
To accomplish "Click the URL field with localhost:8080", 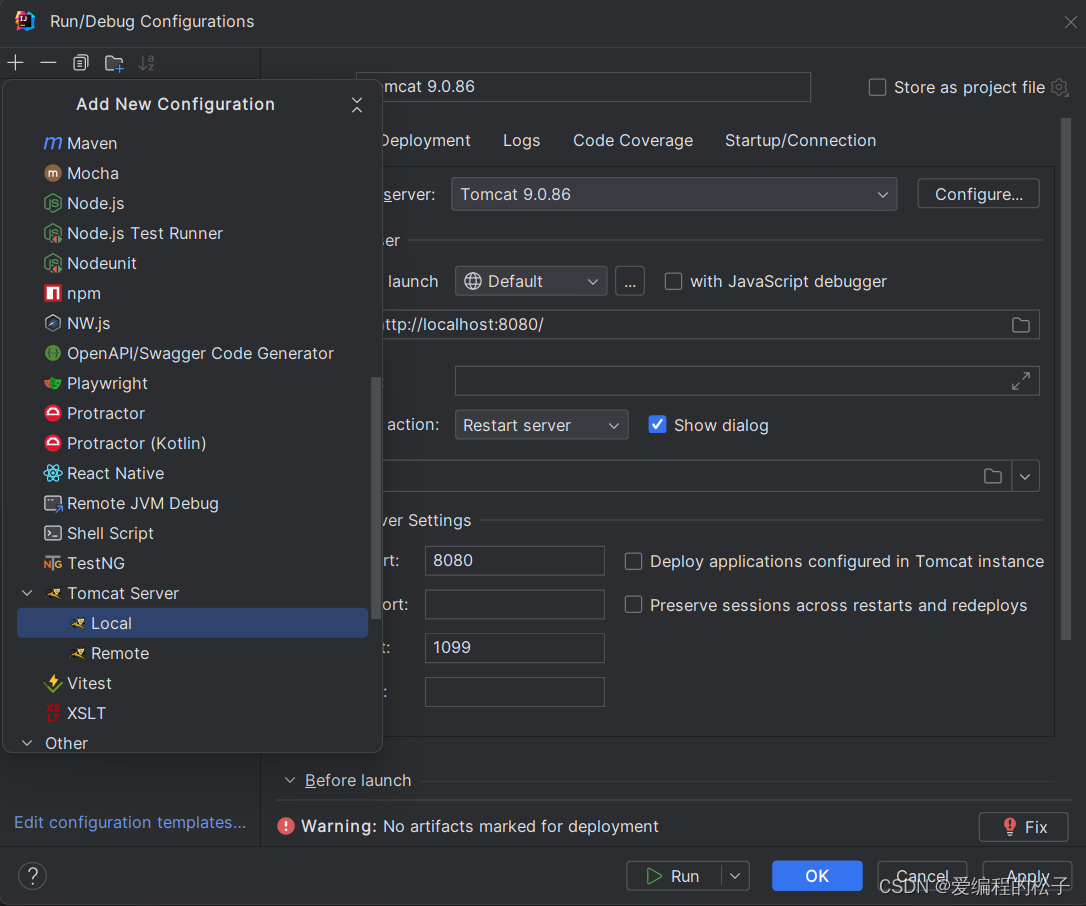I will tap(710, 324).
